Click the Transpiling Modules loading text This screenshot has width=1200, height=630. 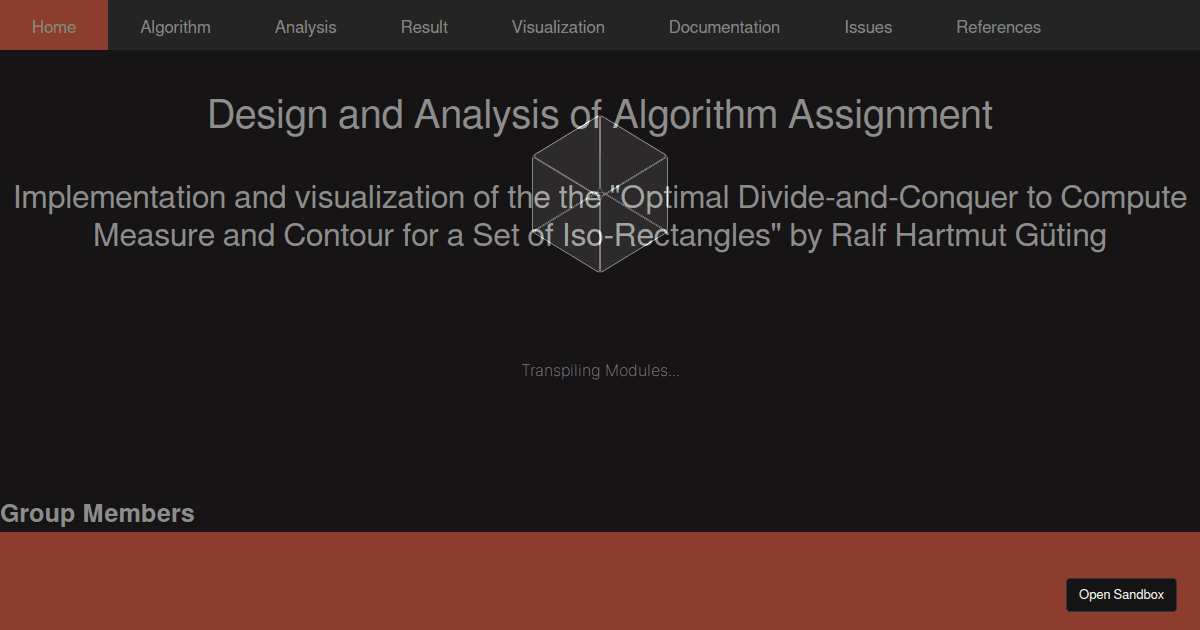tap(600, 370)
